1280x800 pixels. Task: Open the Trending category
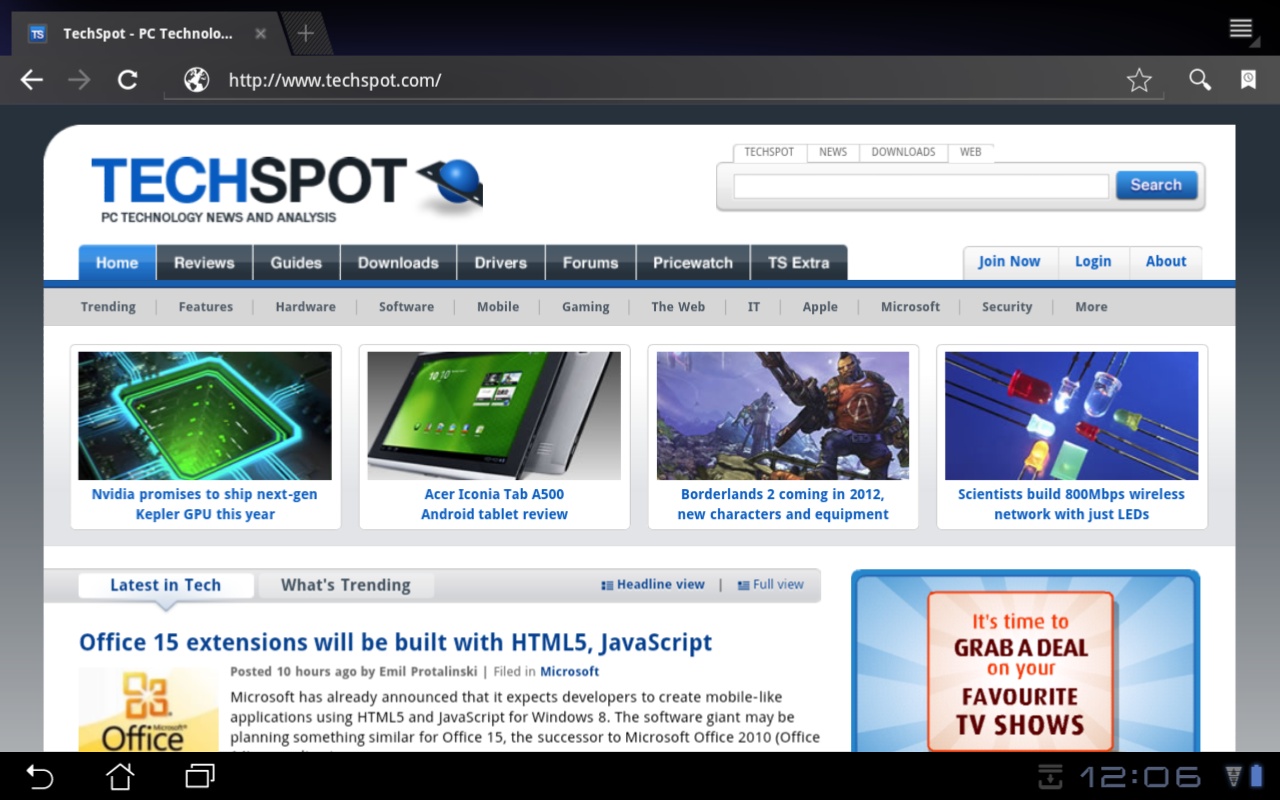click(x=108, y=307)
